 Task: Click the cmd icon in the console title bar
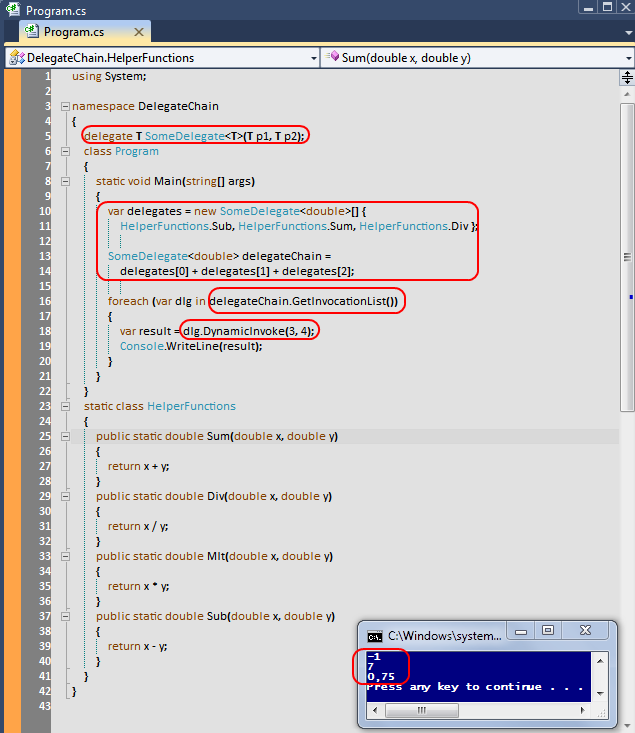375,635
